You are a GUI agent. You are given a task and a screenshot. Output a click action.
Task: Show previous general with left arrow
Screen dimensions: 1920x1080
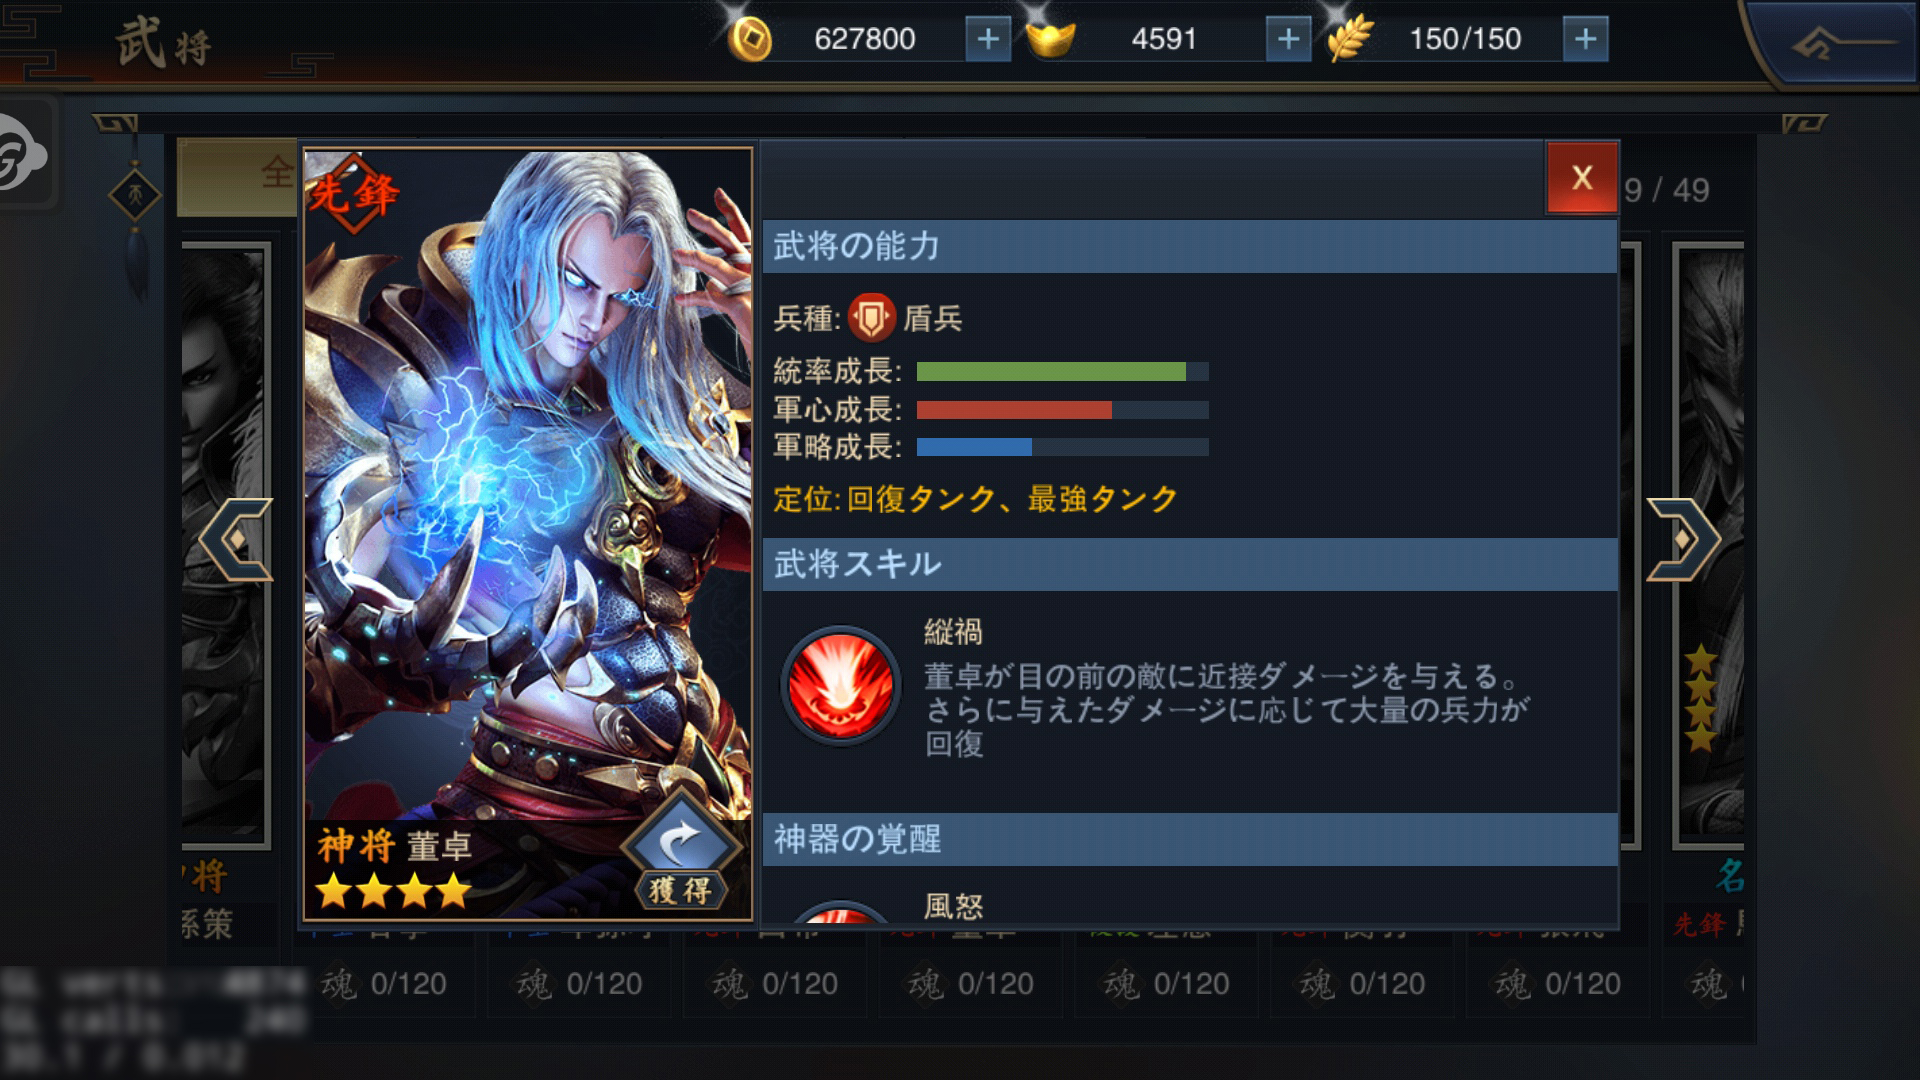click(x=237, y=539)
